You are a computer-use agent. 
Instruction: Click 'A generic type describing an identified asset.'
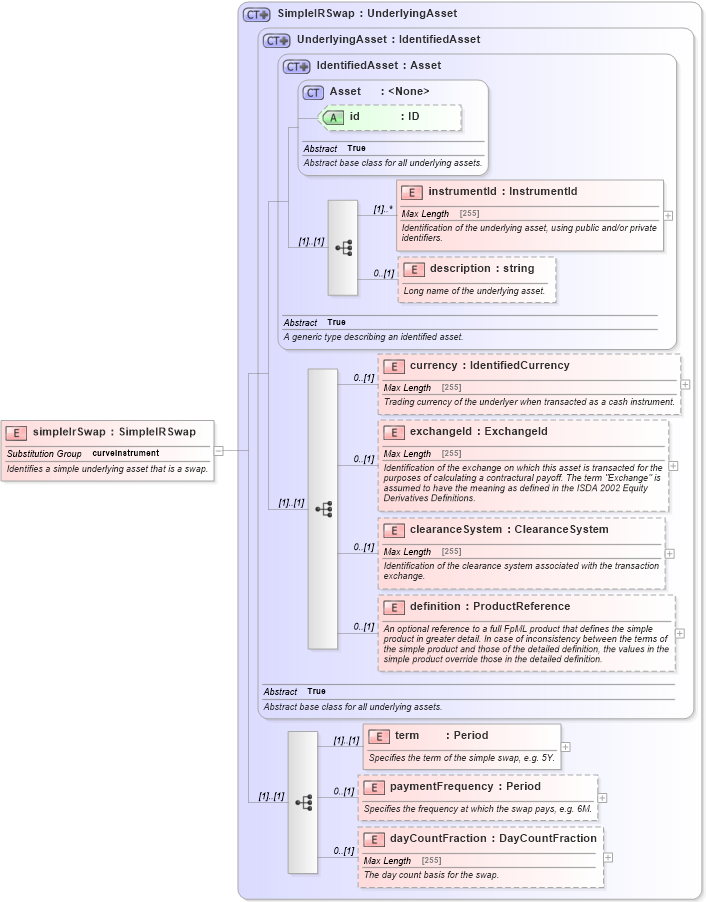[373, 337]
